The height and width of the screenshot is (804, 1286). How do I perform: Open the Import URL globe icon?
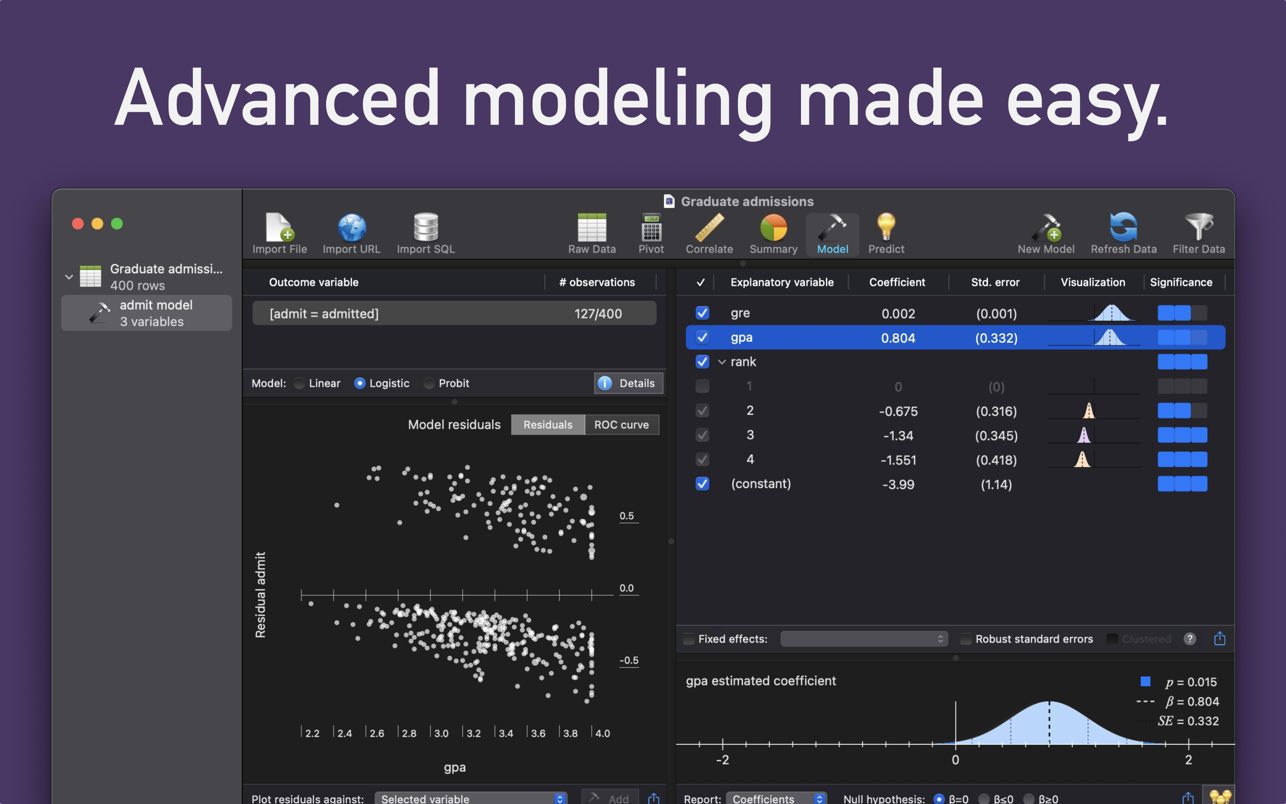tap(351, 229)
